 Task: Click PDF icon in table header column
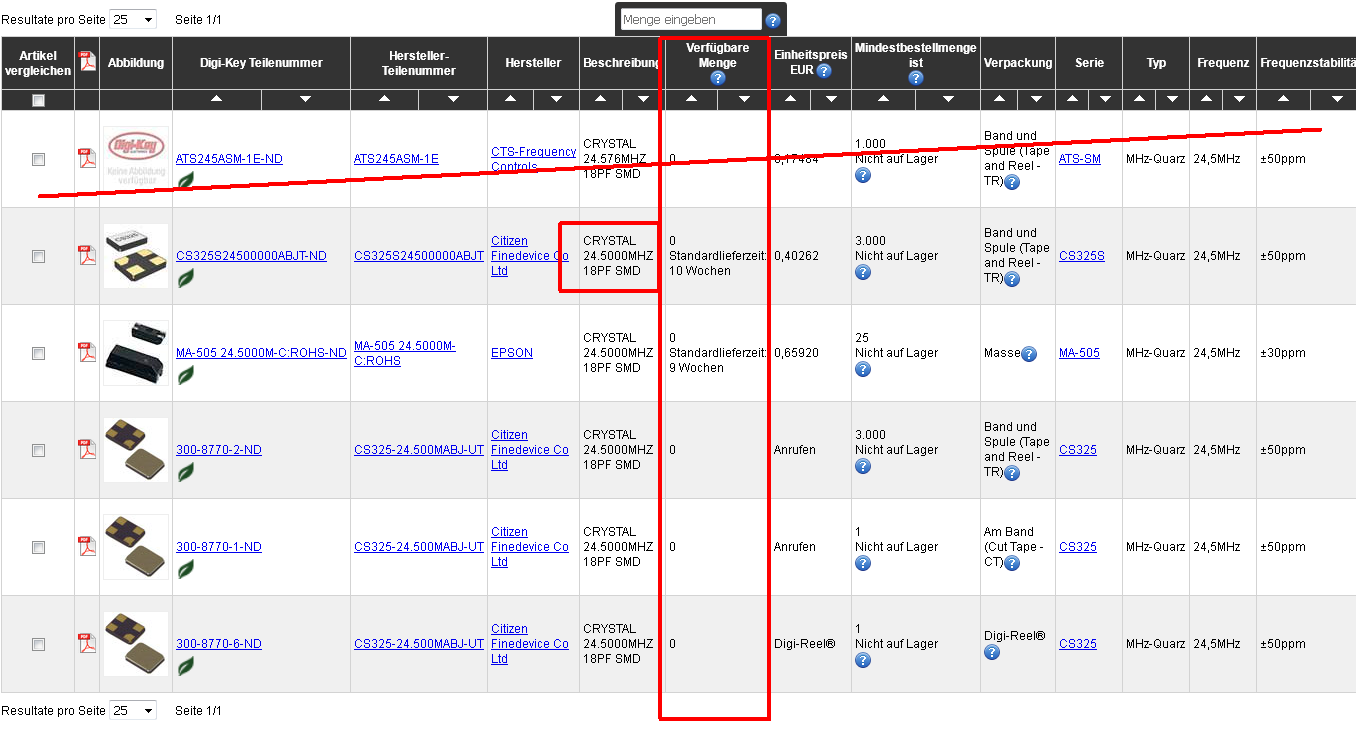pos(87,62)
